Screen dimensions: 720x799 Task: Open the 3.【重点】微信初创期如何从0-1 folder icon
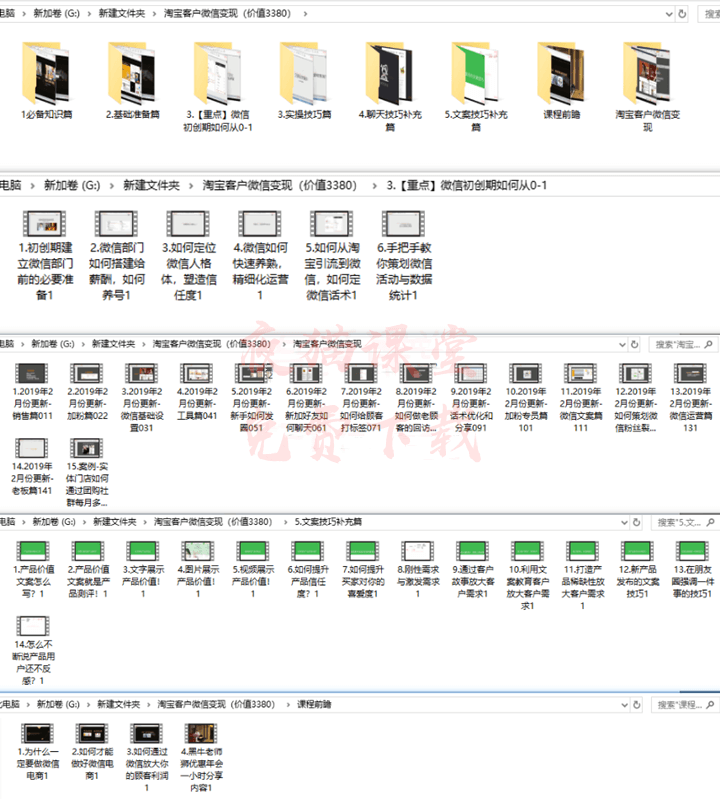point(218,73)
